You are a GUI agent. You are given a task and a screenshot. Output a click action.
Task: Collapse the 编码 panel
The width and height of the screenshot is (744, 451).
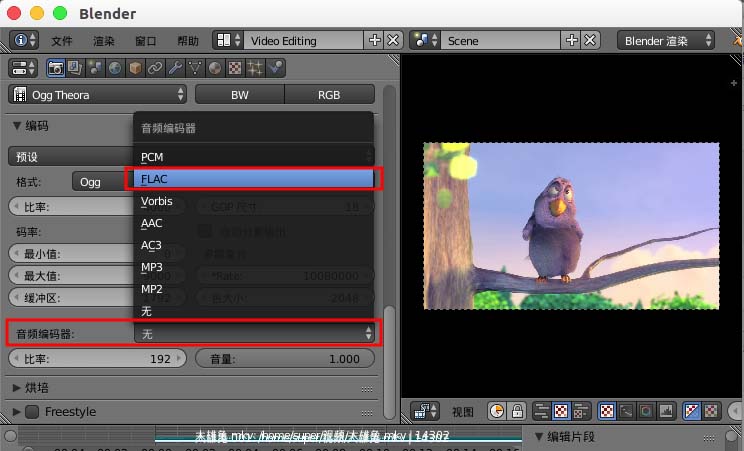(17, 126)
